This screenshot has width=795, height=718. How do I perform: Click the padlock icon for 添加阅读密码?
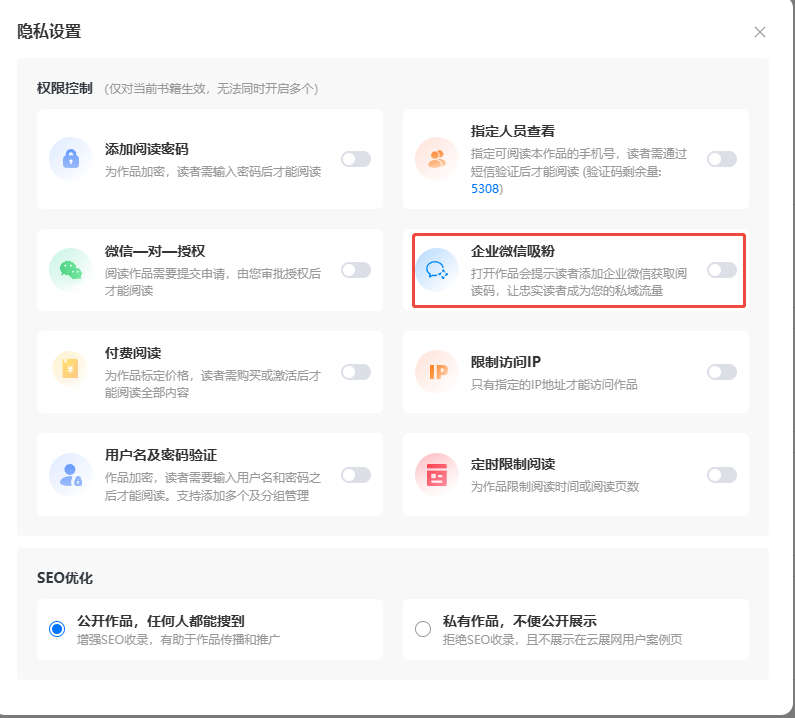[x=70, y=159]
